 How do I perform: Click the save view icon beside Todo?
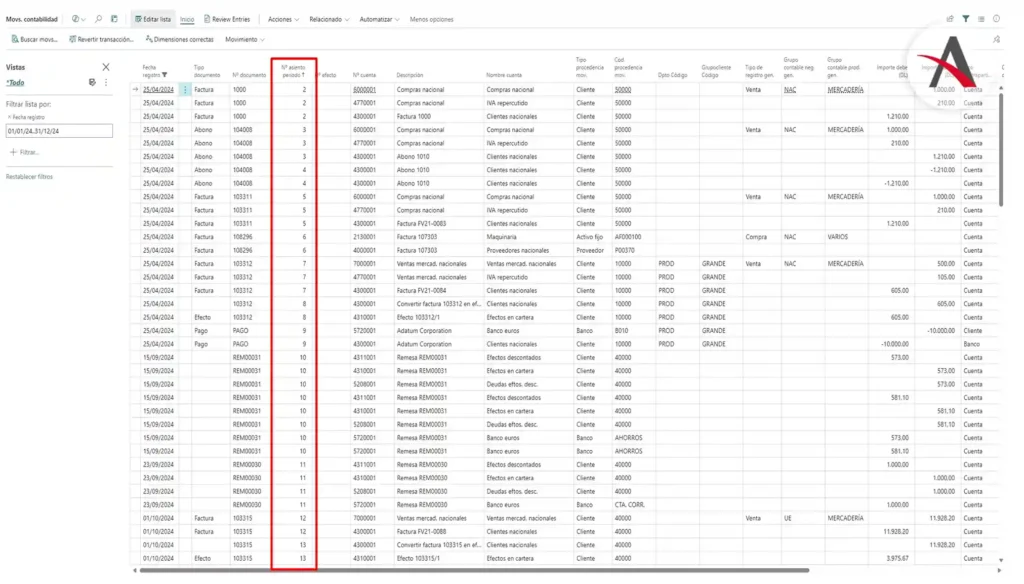(92, 83)
